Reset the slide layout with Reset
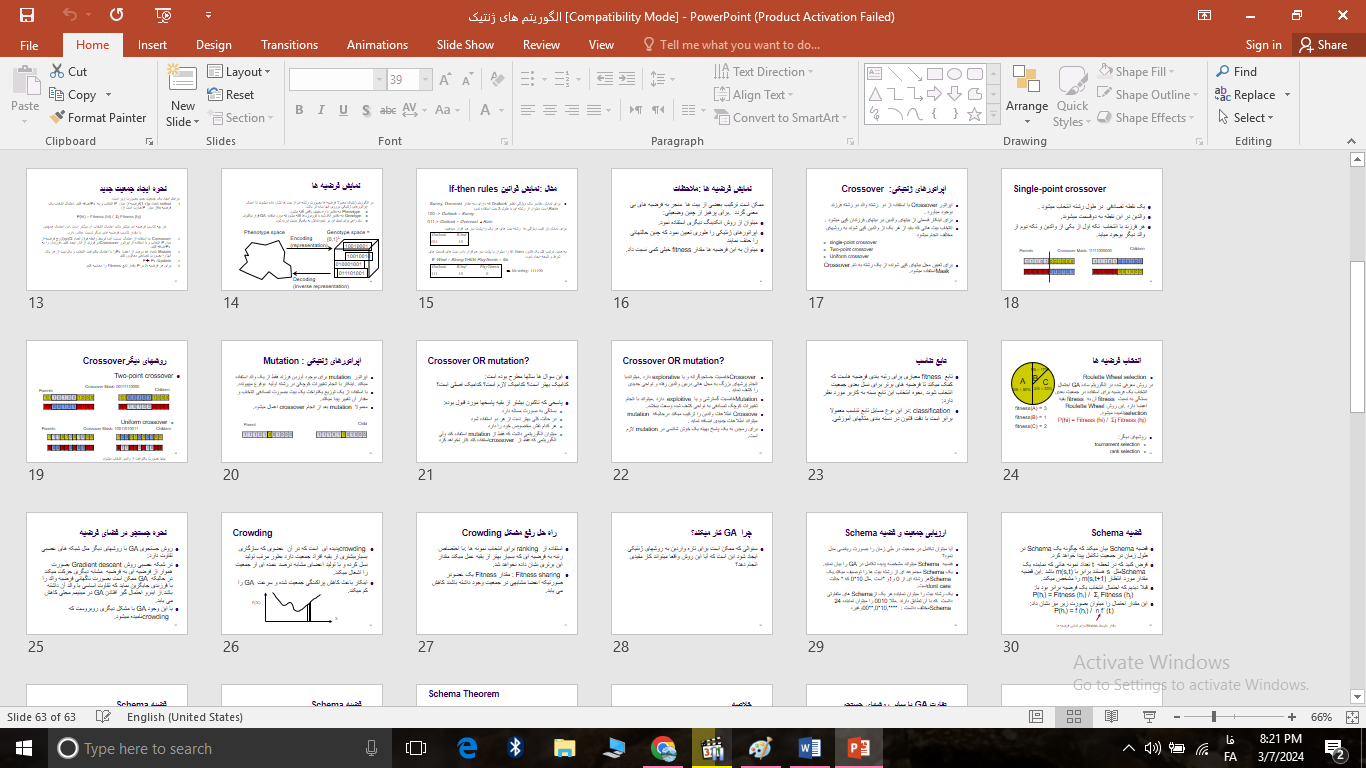This screenshot has height=768, width=1366. (231, 95)
